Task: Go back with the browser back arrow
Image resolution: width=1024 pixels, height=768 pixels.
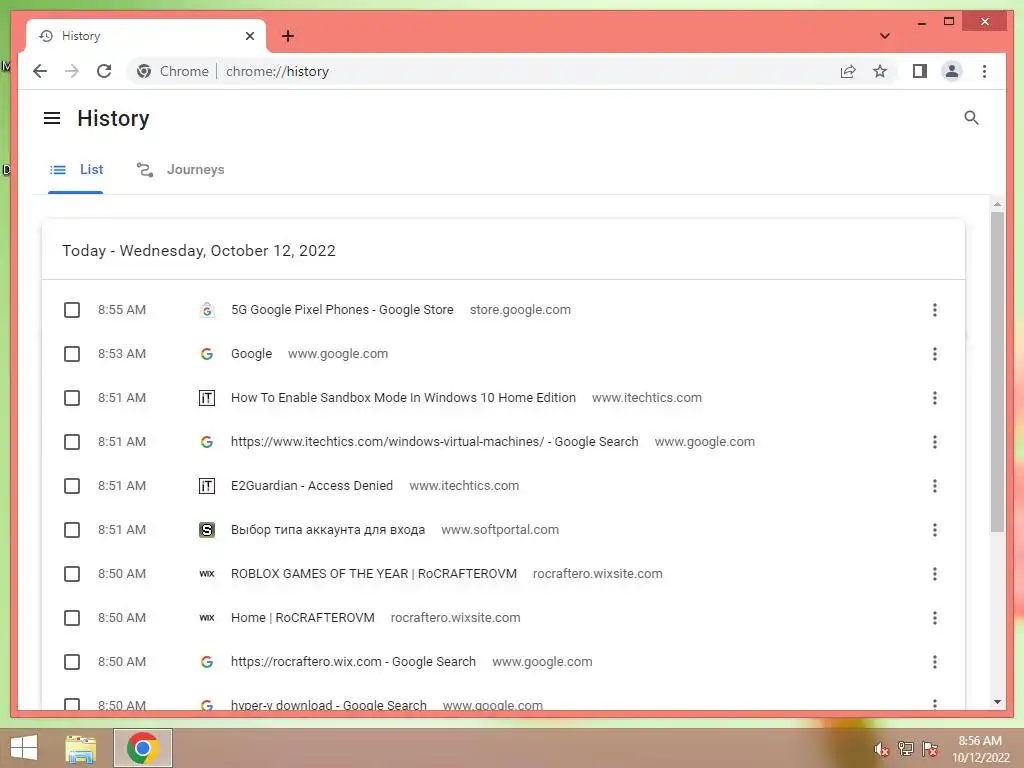Action: coord(40,71)
